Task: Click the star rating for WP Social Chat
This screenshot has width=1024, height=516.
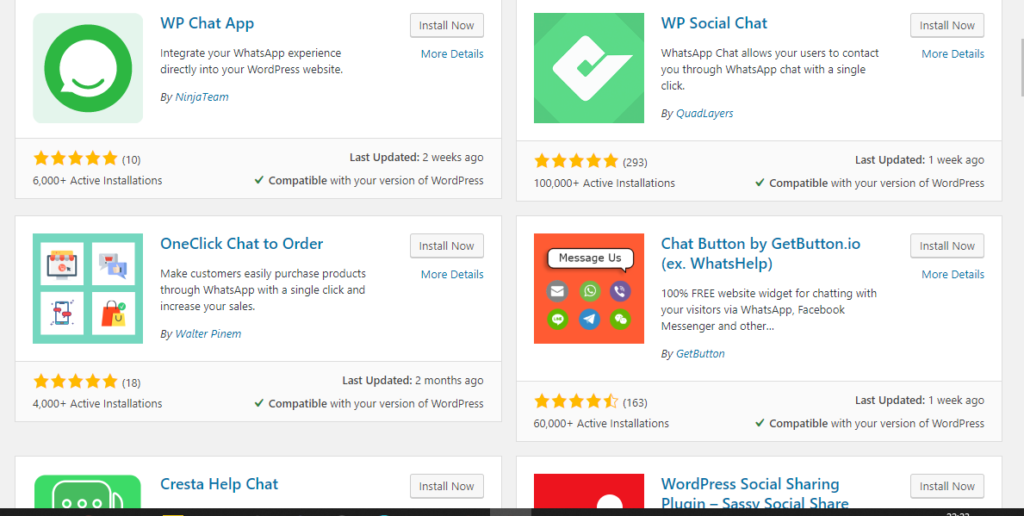Action: (x=576, y=161)
